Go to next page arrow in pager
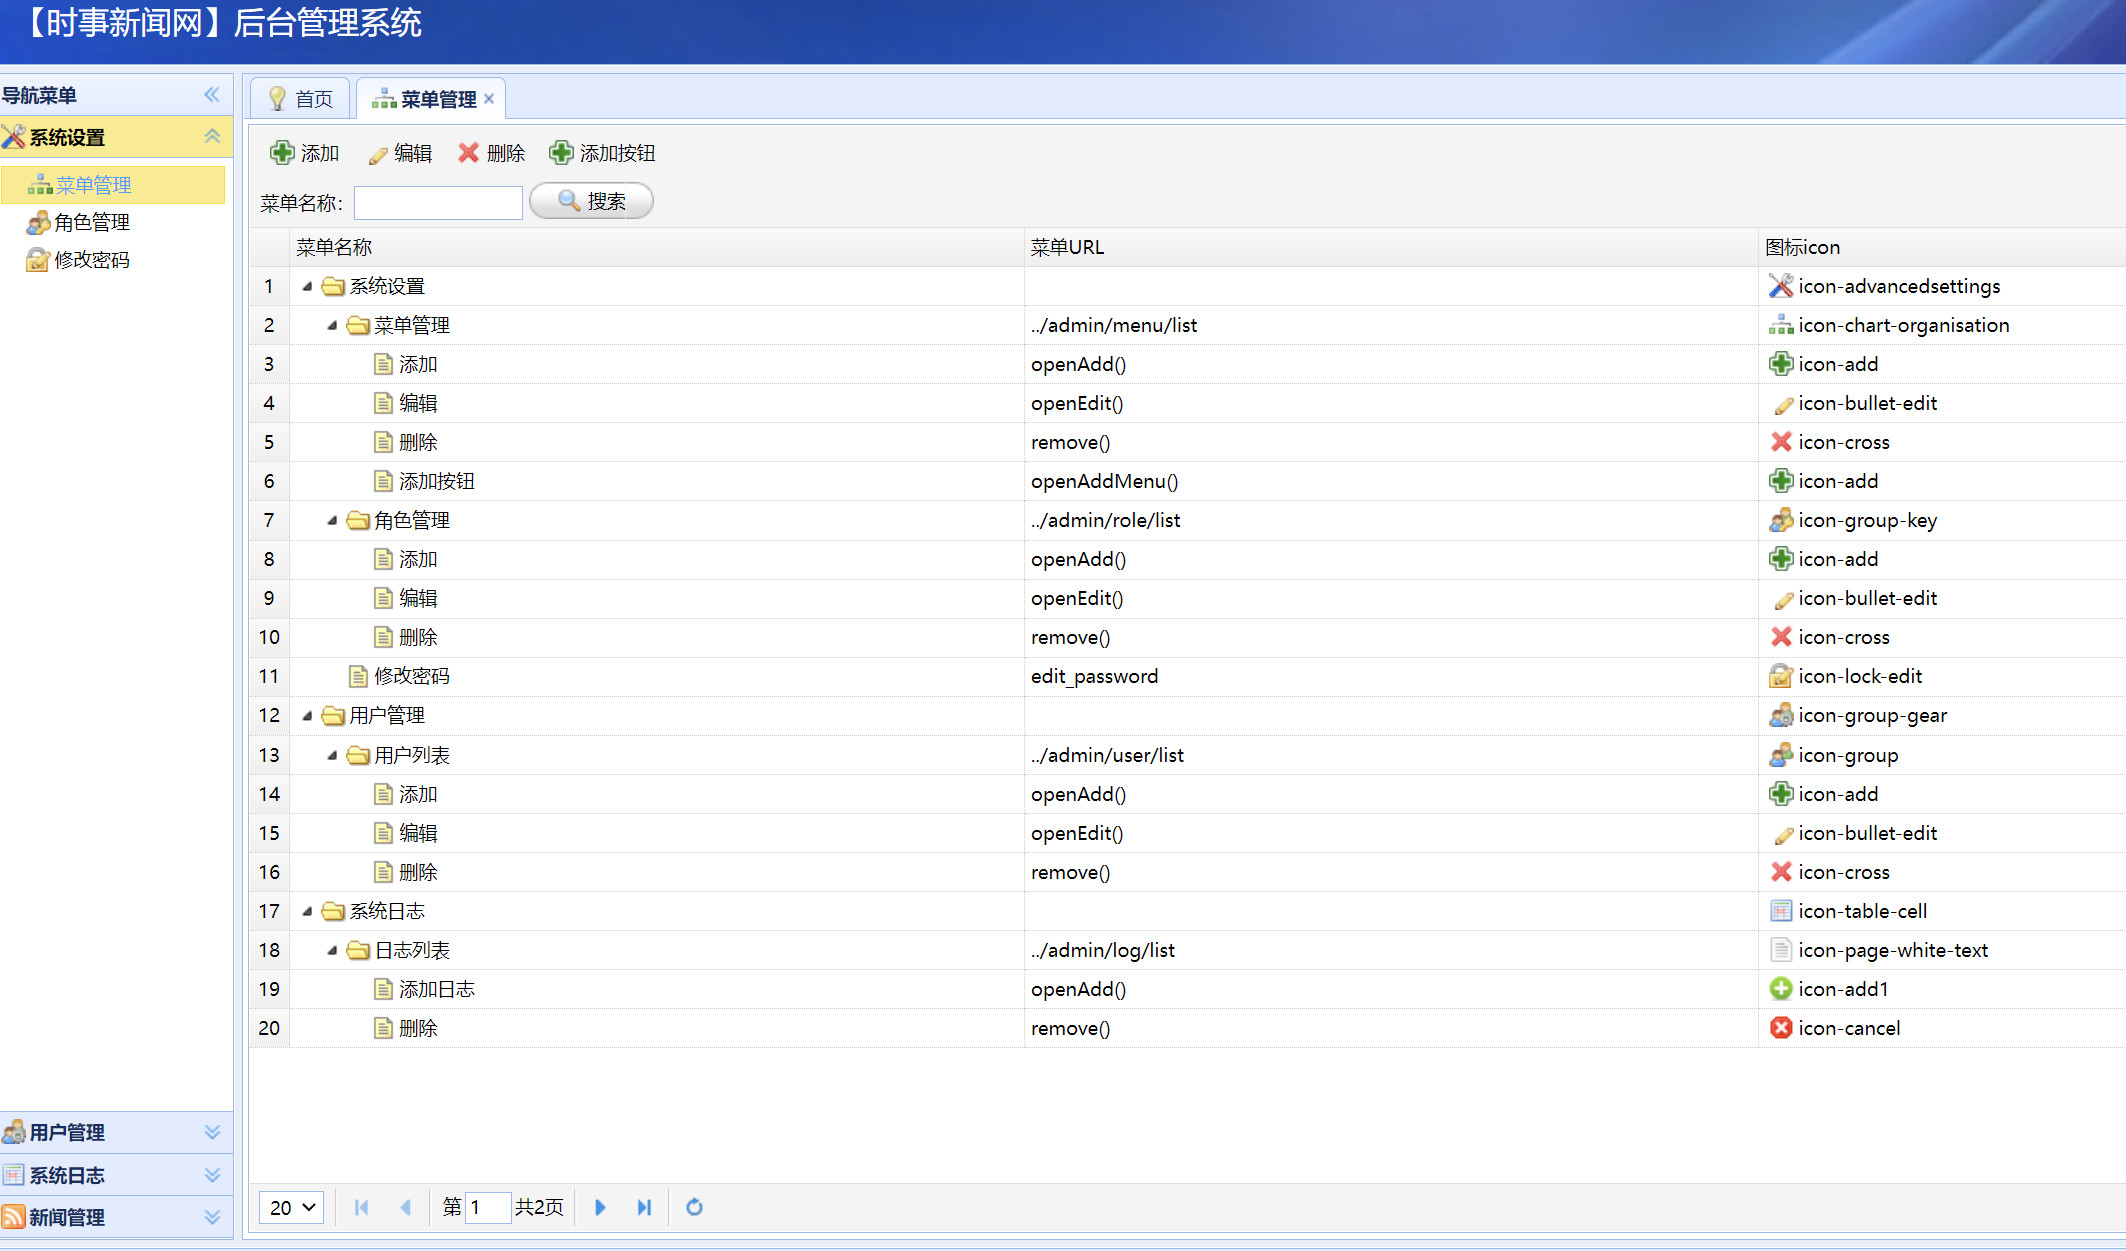This screenshot has height=1251, width=2126. click(600, 1207)
